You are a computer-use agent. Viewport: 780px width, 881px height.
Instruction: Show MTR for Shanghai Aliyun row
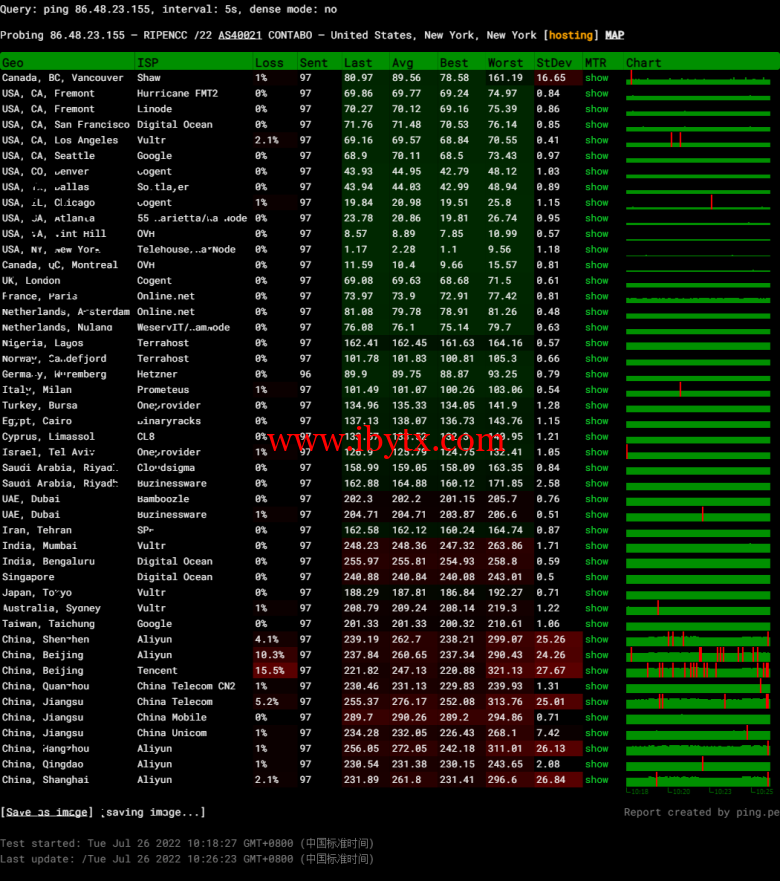tap(597, 780)
